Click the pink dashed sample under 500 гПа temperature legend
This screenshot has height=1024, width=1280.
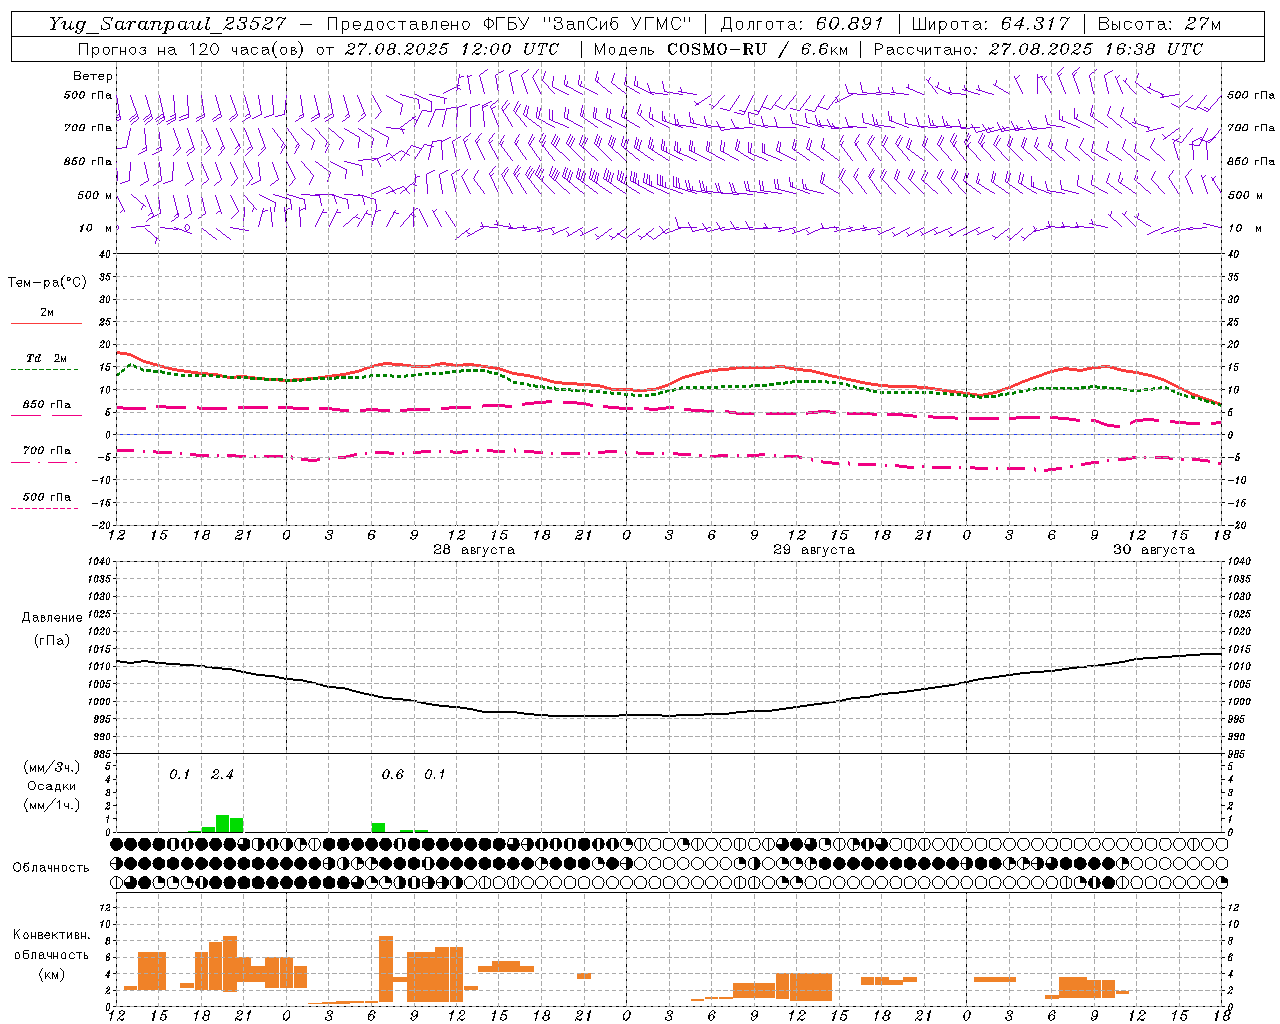45,508
